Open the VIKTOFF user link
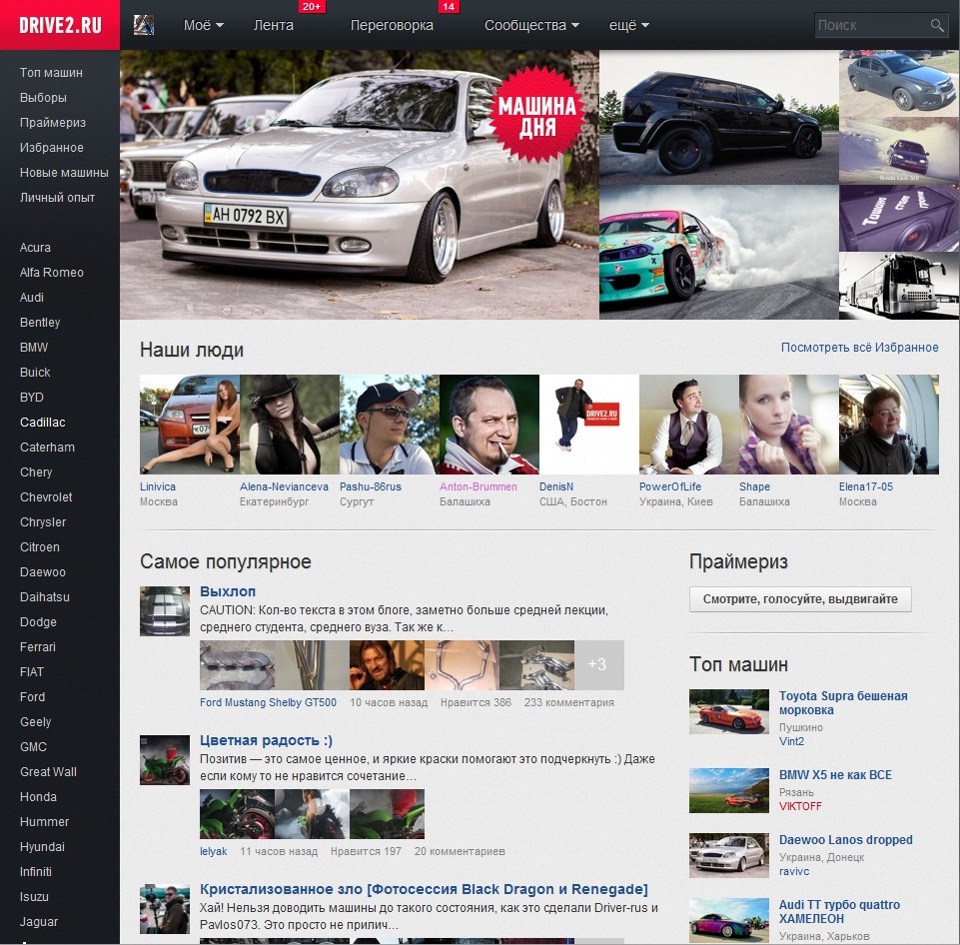Viewport: 960px width, 945px height. [800, 807]
